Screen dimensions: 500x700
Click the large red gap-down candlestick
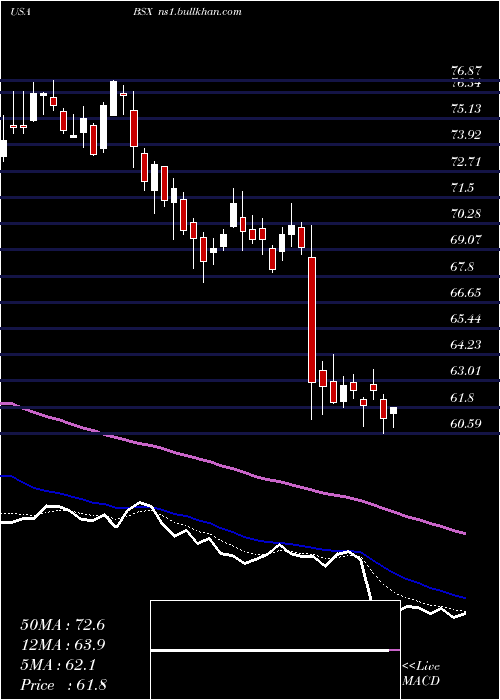[x=312, y=320]
